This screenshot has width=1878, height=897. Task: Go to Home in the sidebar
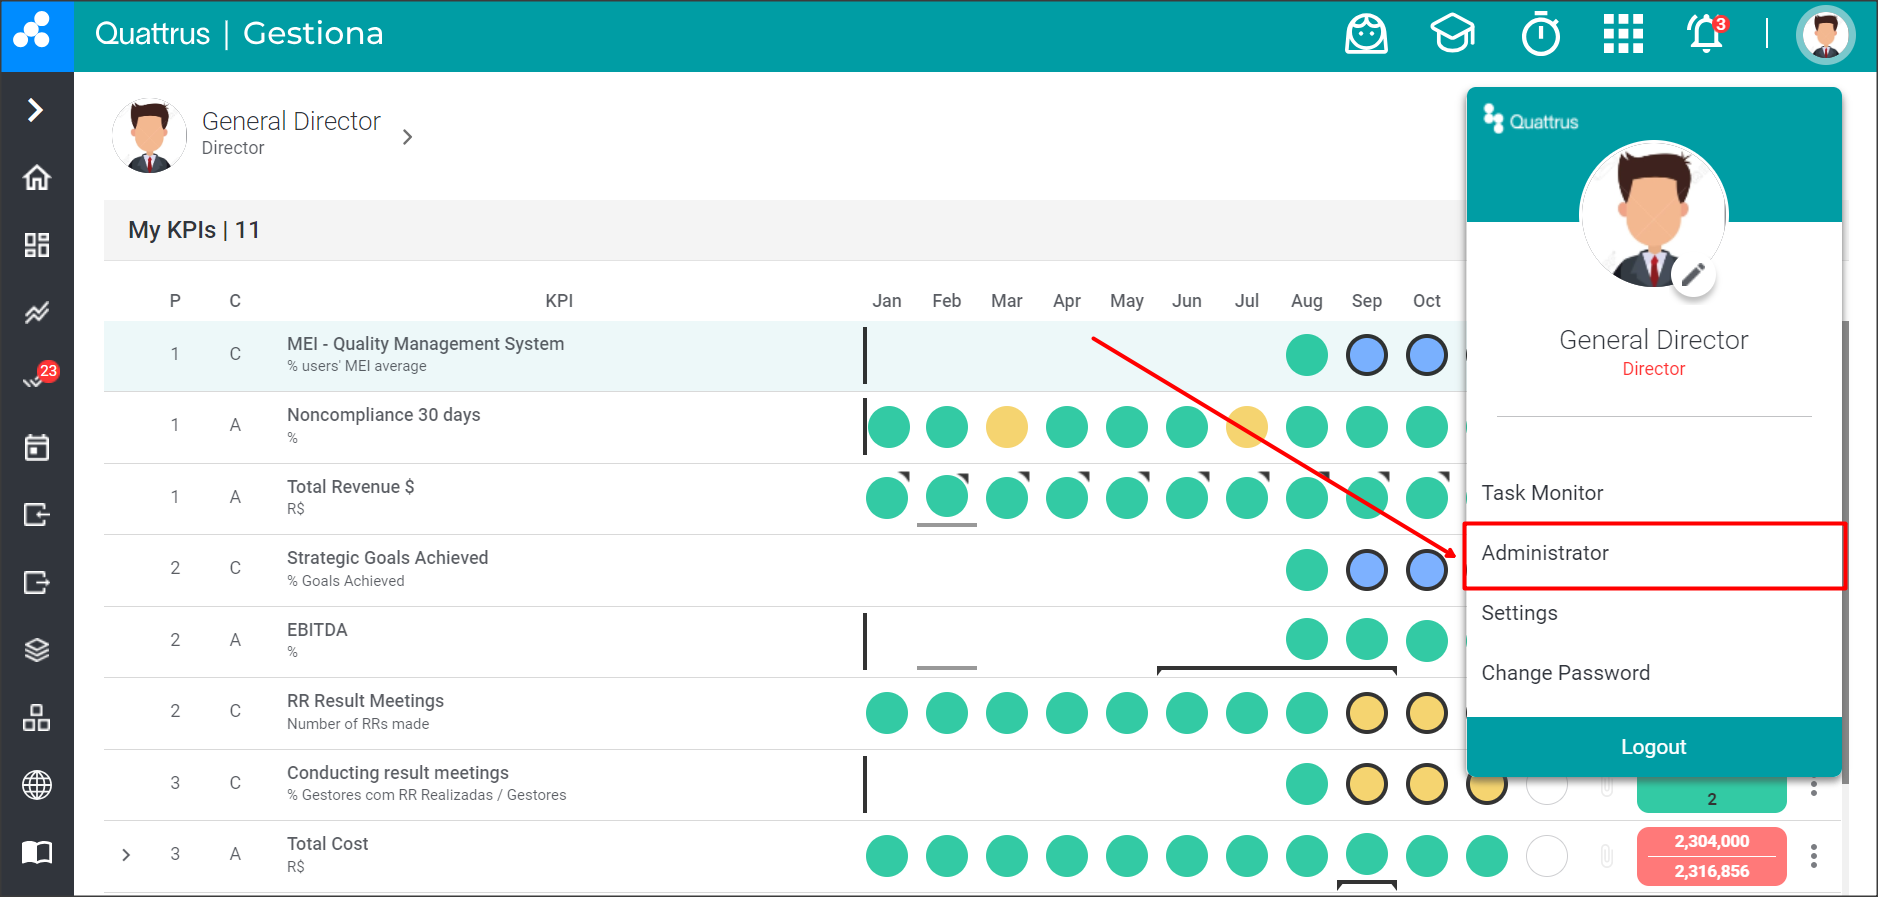pos(37,178)
